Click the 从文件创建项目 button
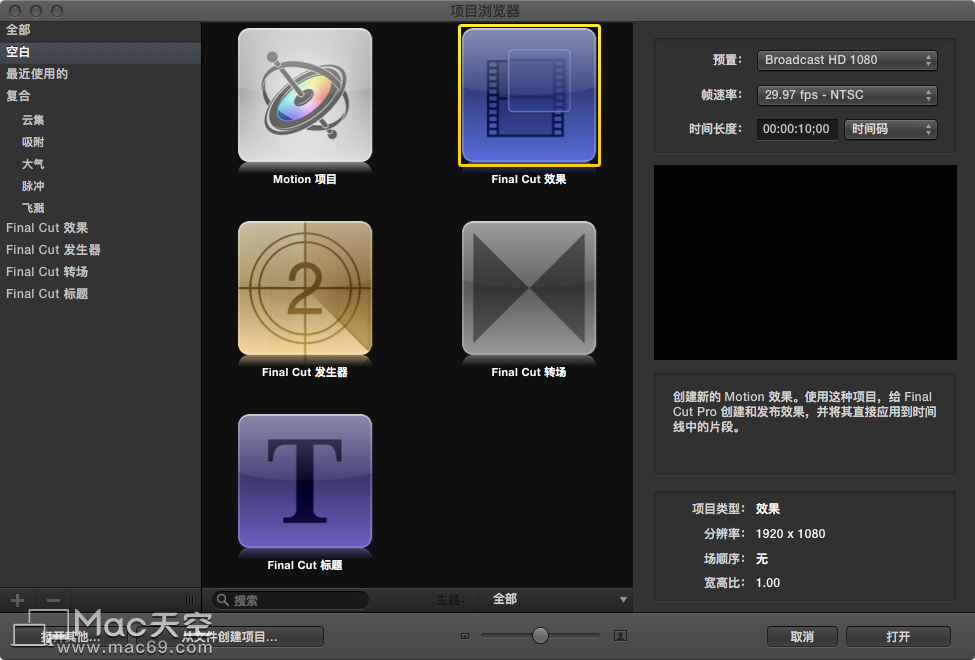The width and height of the screenshot is (975, 660). [x=230, y=636]
